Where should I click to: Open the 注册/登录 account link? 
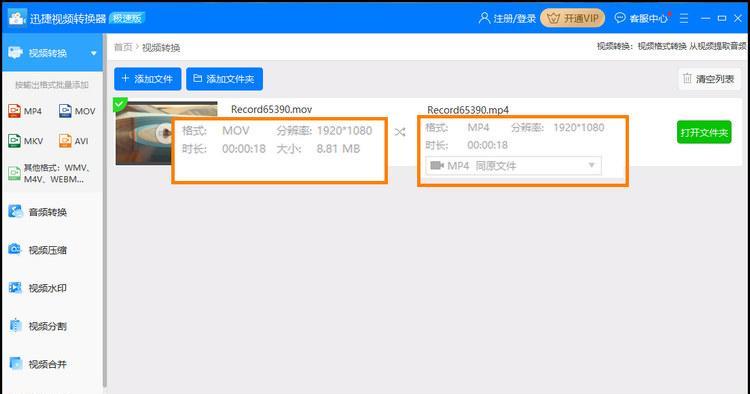point(507,18)
